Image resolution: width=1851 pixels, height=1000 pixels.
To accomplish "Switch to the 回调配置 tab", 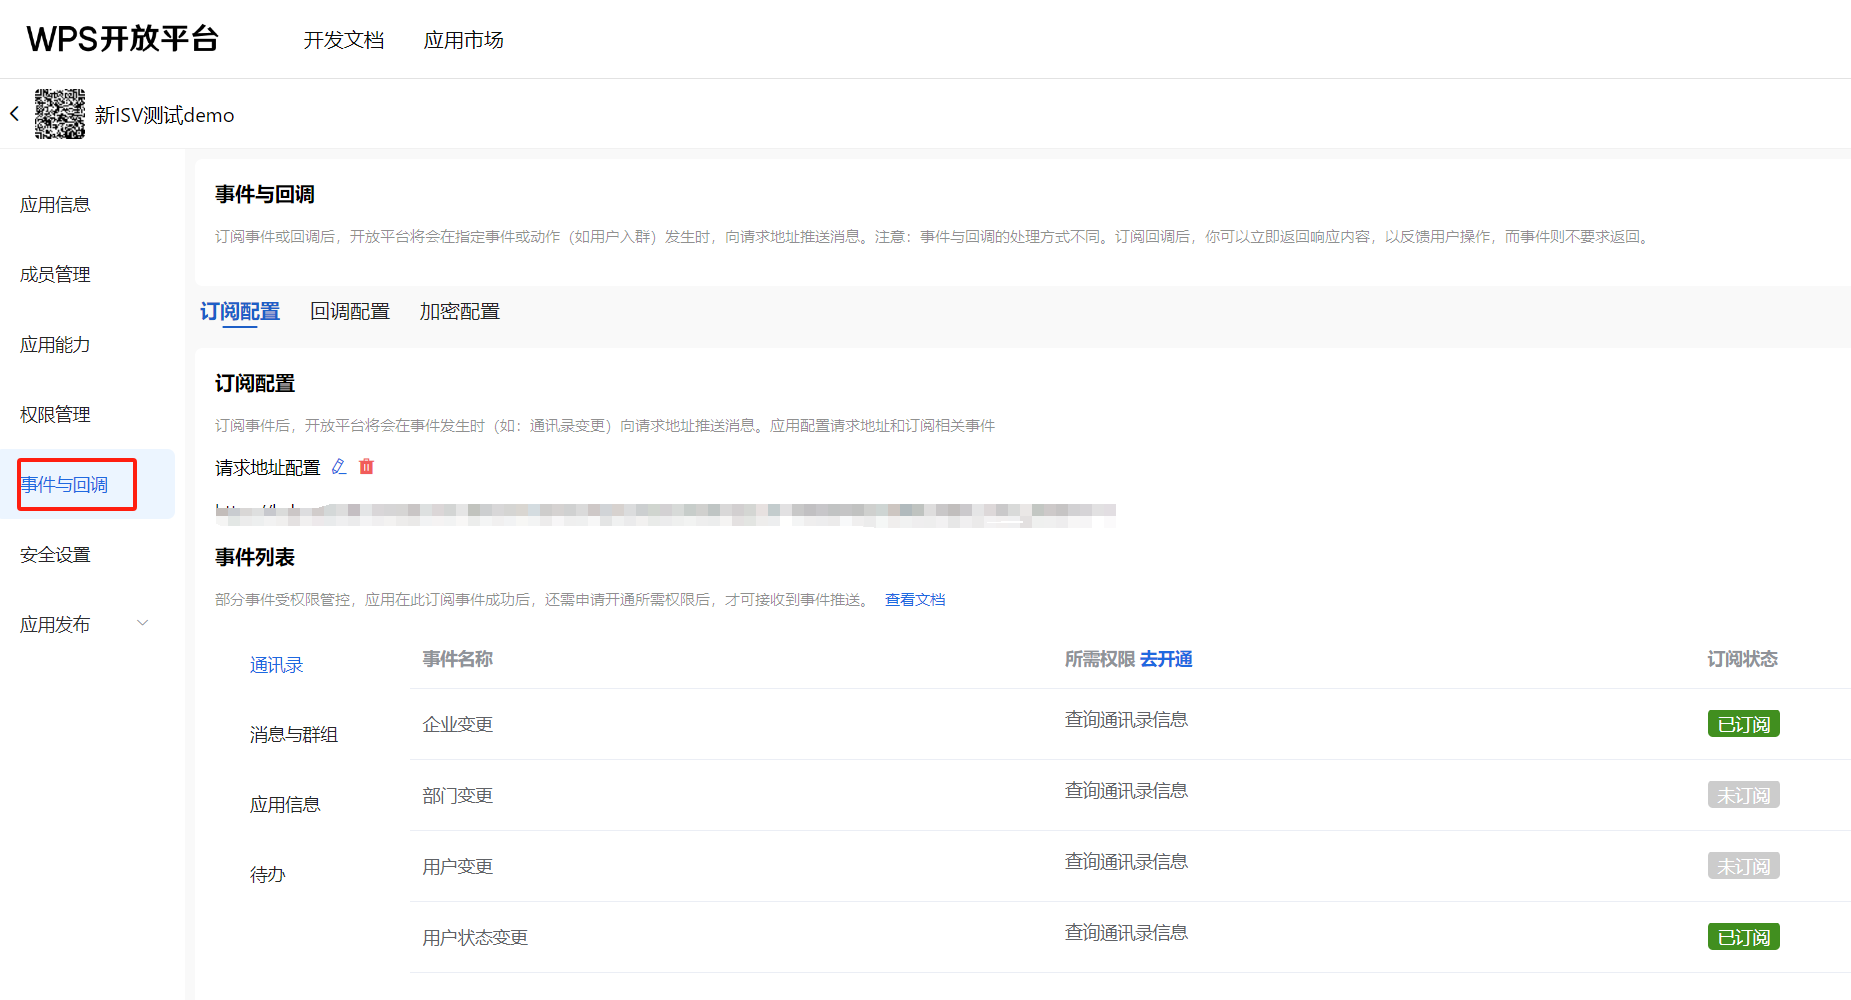I will (x=349, y=312).
